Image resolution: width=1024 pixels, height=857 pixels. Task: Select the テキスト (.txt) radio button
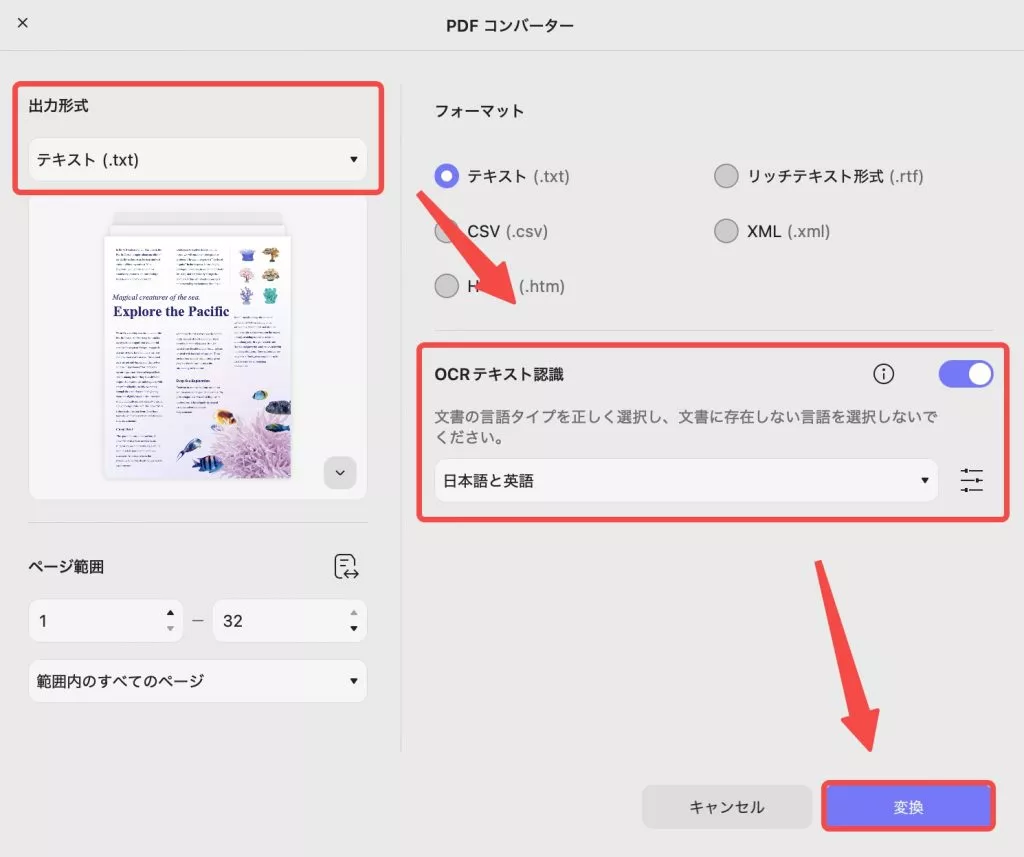pyautogui.click(x=447, y=176)
